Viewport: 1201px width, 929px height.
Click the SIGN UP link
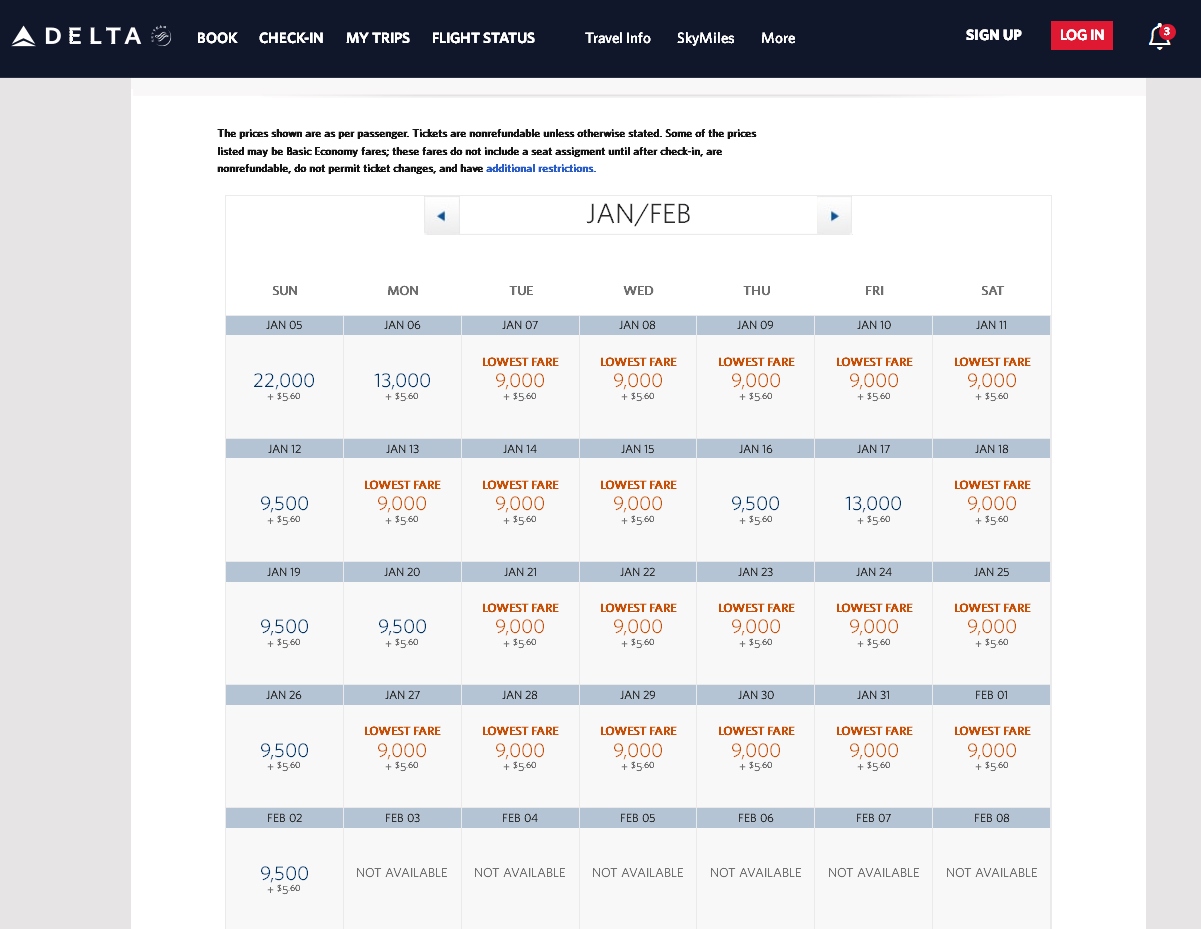(x=993, y=35)
